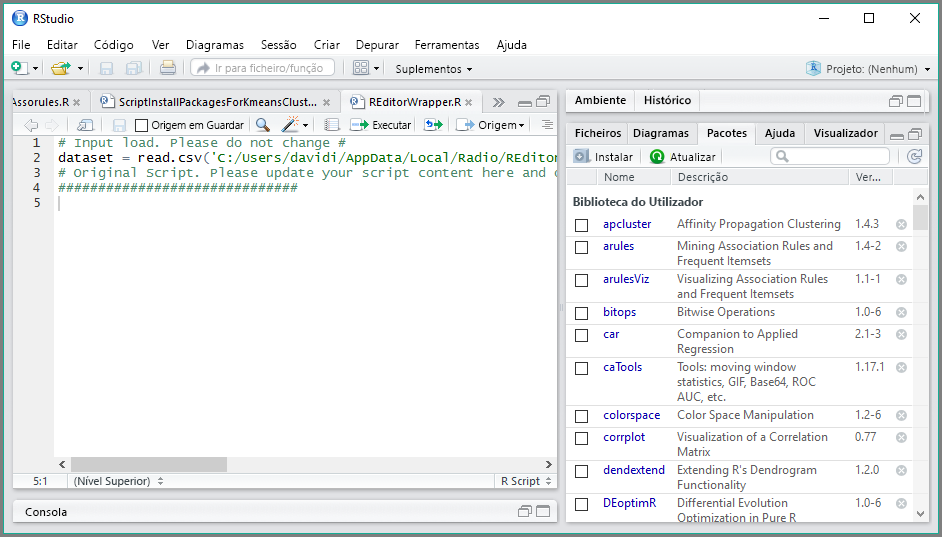Open the code tools magic wand
The image size is (942, 537).
point(291,125)
